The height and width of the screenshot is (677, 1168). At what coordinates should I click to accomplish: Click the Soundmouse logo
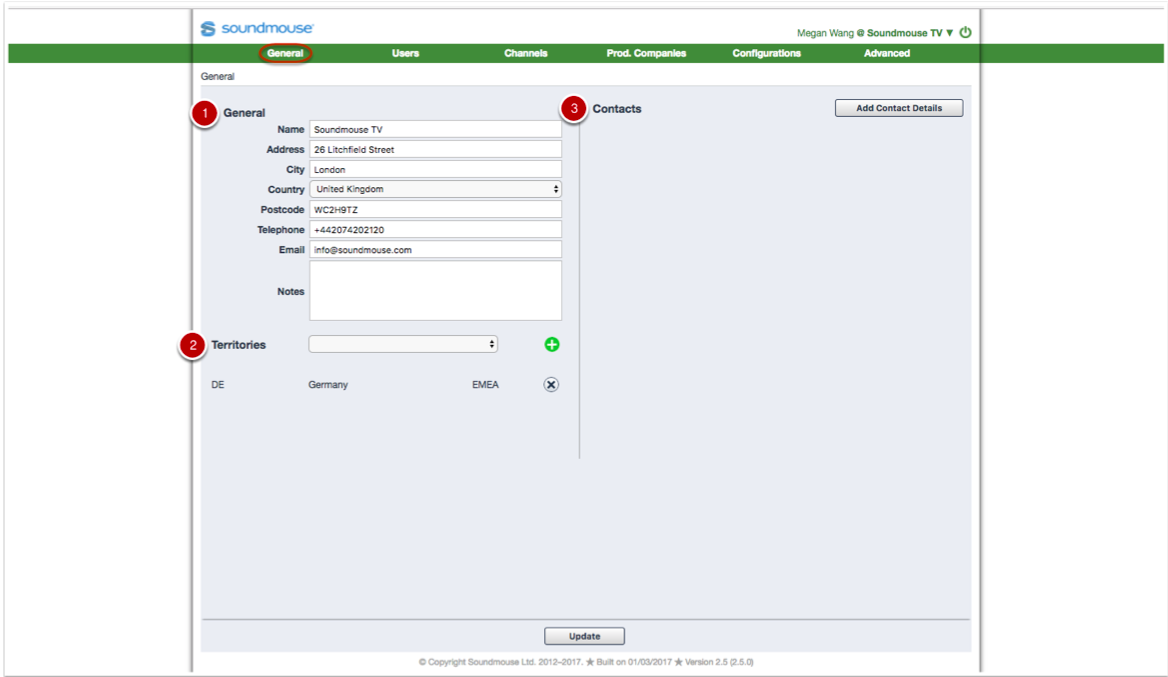click(x=257, y=28)
